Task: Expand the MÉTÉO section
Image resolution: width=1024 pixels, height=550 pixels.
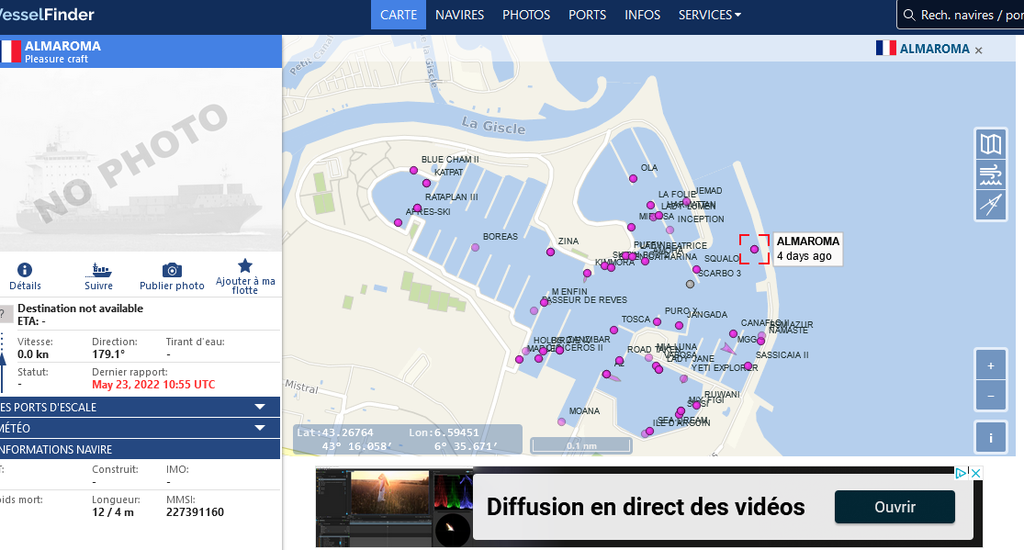Action: tap(140, 428)
